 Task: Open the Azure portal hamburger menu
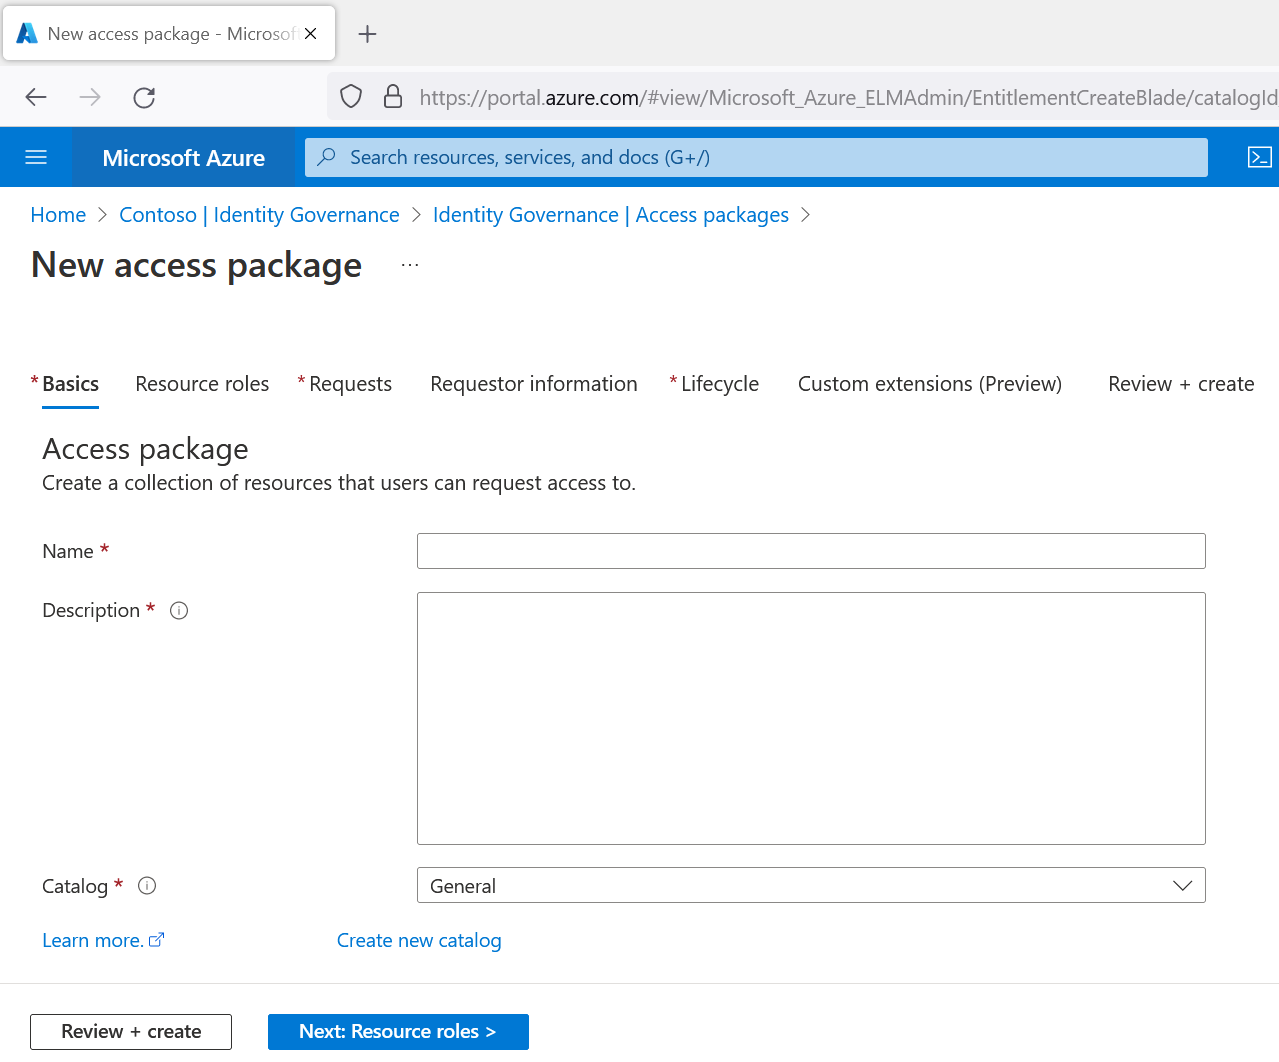tap(36, 157)
